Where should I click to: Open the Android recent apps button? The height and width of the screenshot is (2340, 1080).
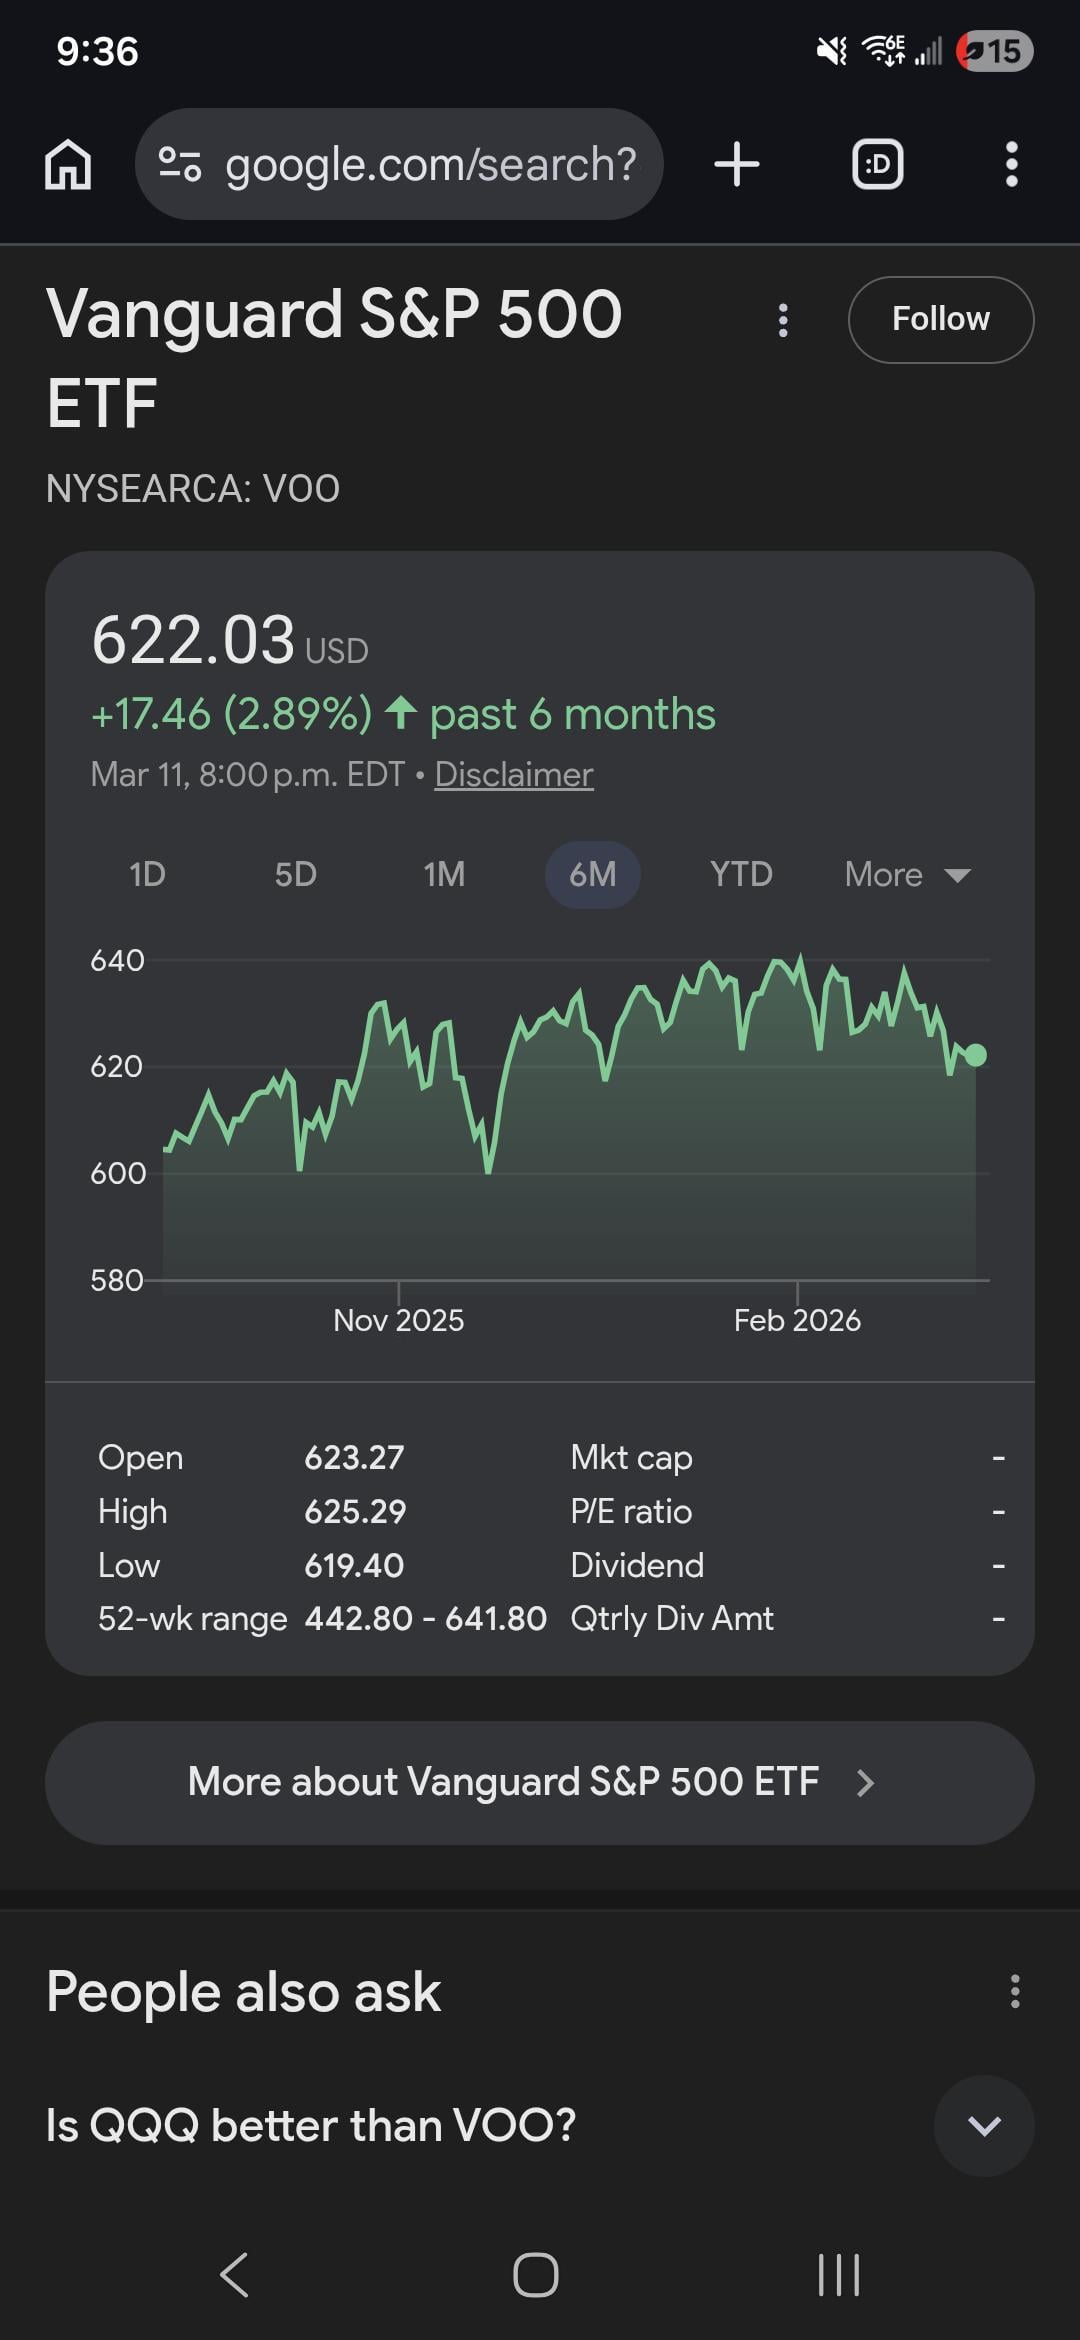(838, 2275)
